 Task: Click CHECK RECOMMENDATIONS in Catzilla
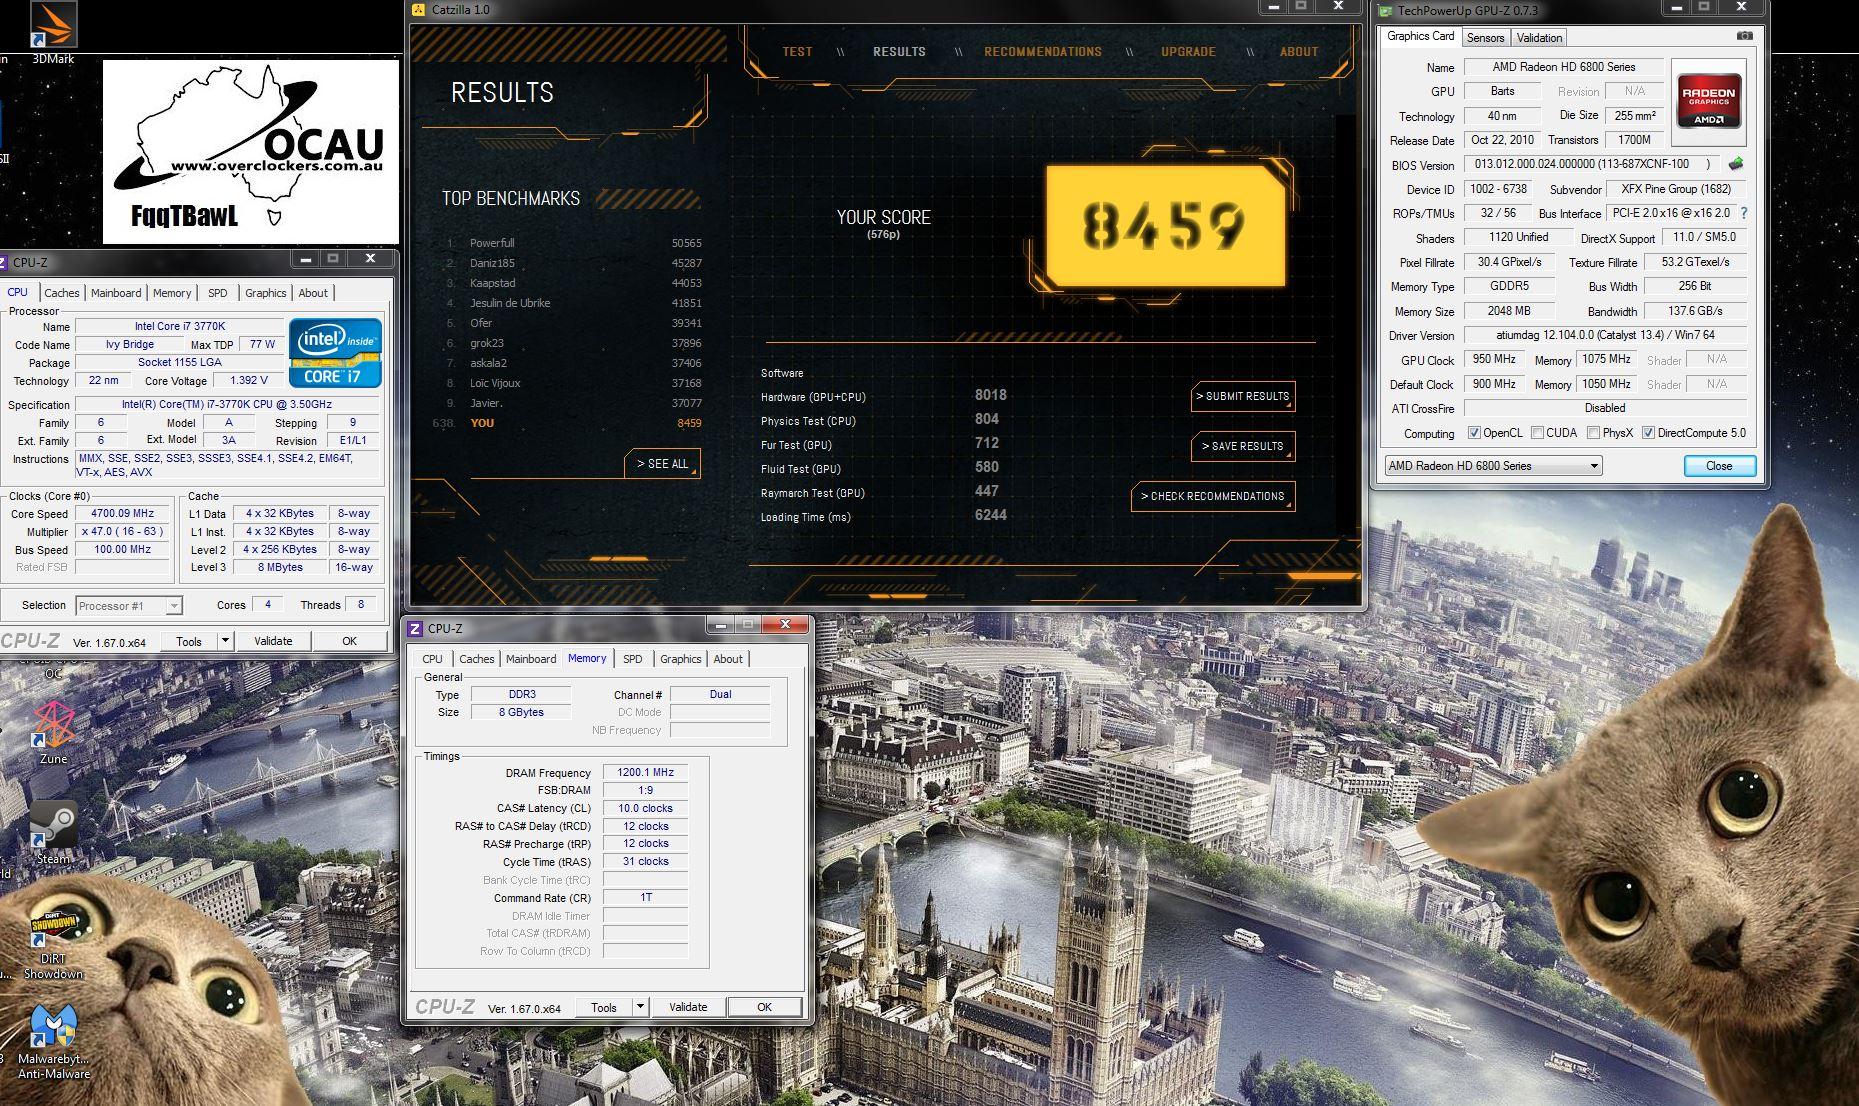(x=1213, y=496)
